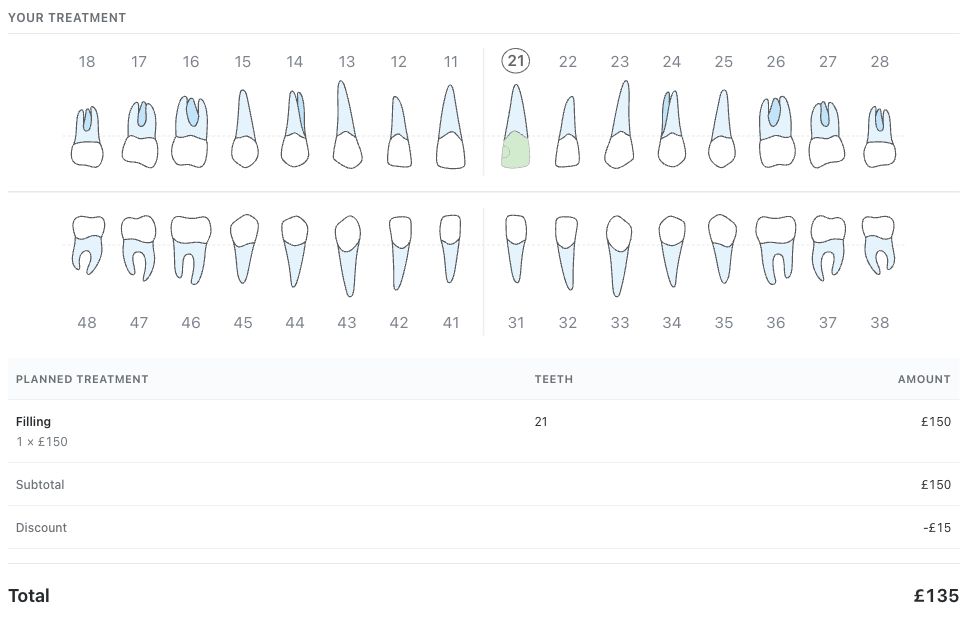Click the number label 11
This screenshot has width=980, height=635.
[451, 62]
